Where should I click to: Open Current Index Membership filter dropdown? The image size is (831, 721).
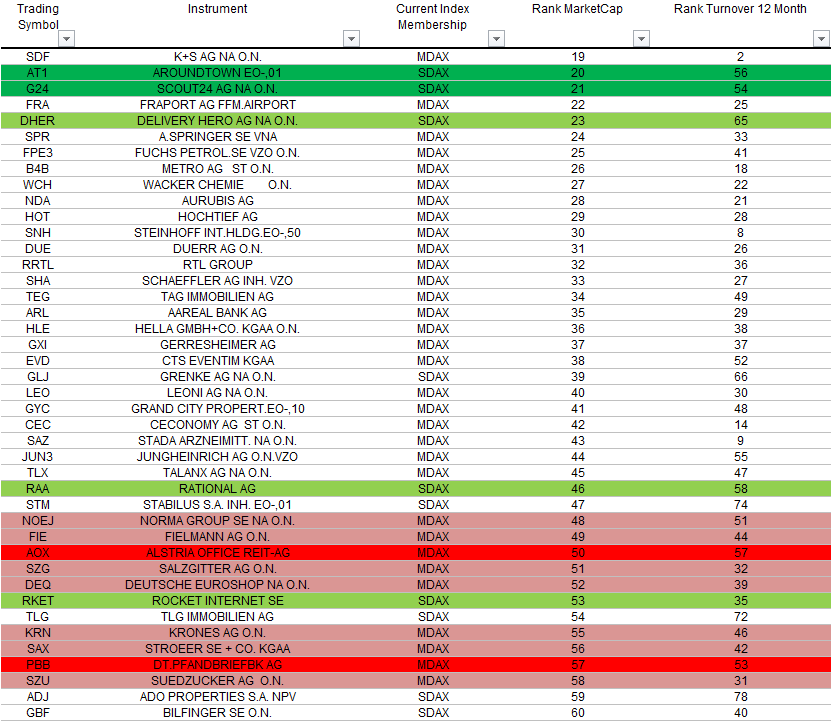point(496,39)
